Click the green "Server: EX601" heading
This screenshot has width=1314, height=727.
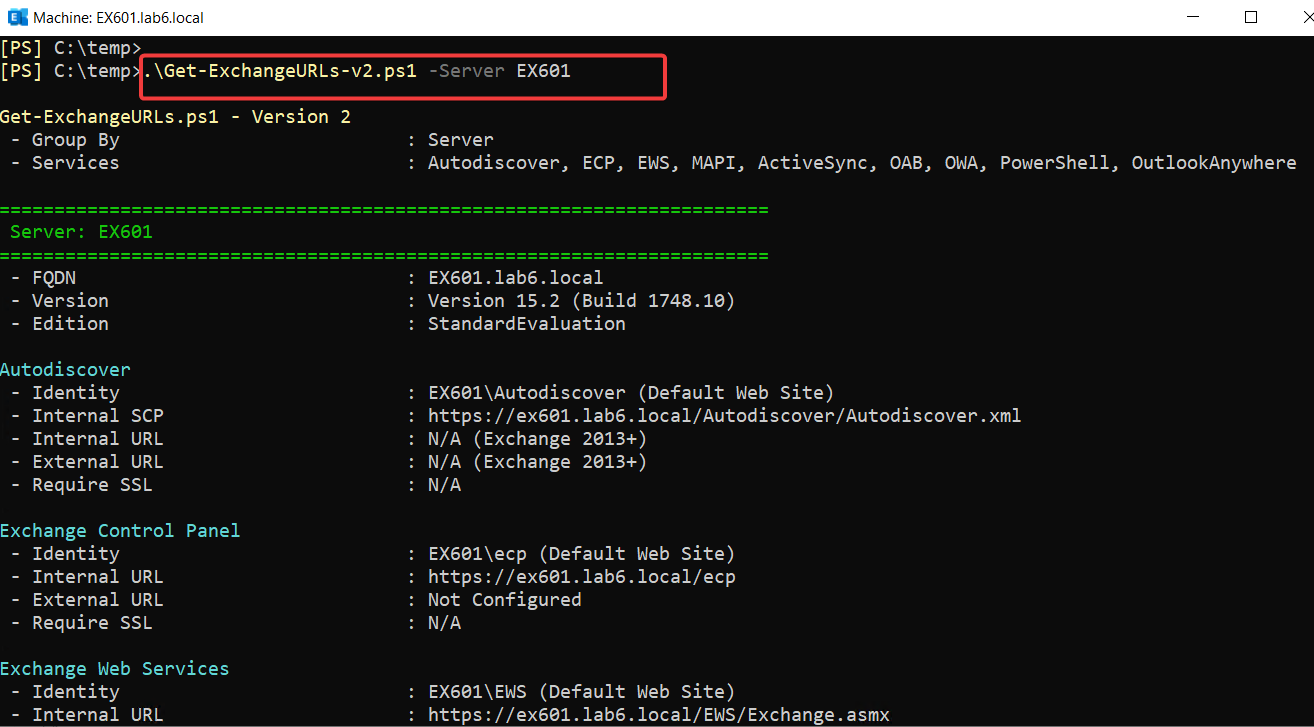(x=81, y=232)
